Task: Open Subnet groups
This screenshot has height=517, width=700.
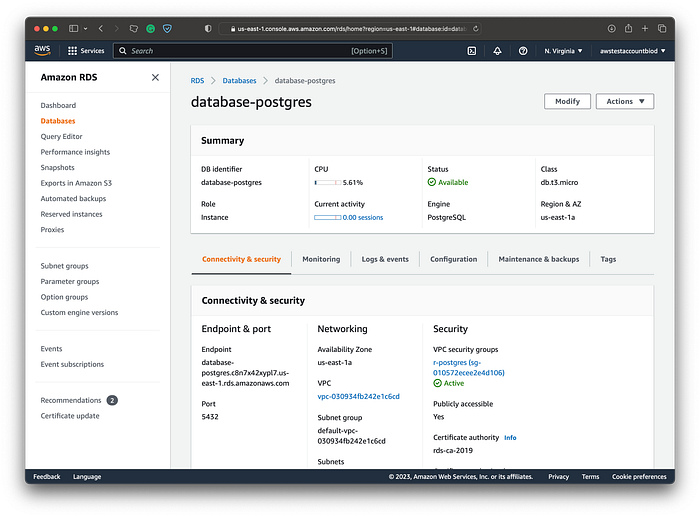Action: (x=64, y=266)
